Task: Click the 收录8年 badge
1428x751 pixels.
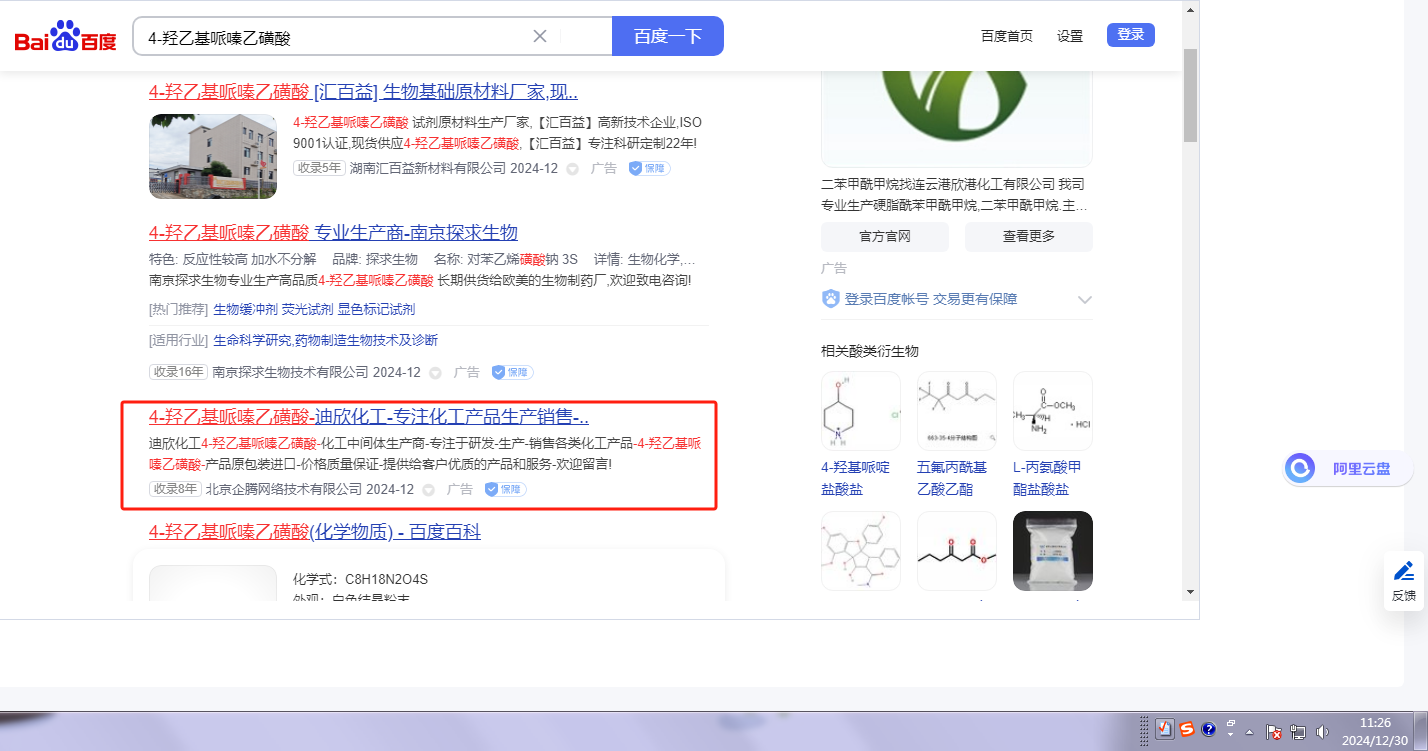Action: 175,489
